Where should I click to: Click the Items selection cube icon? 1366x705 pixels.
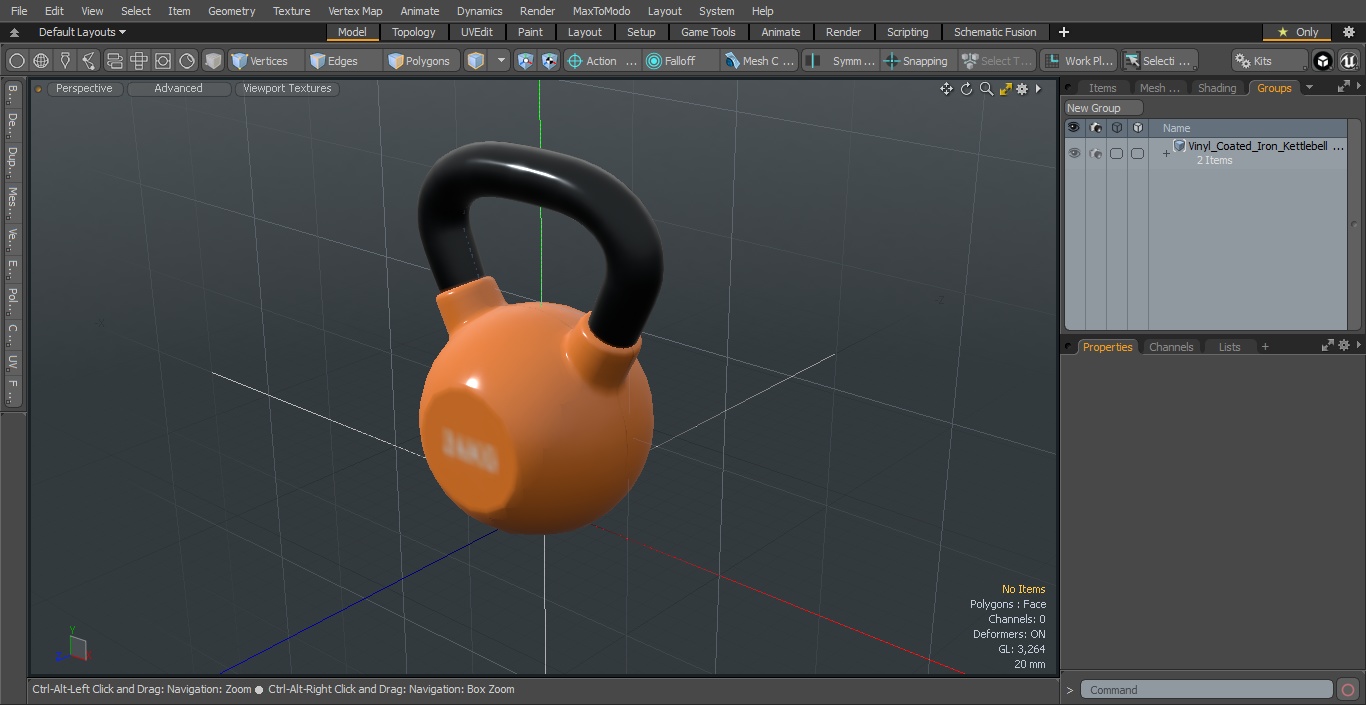click(x=477, y=61)
